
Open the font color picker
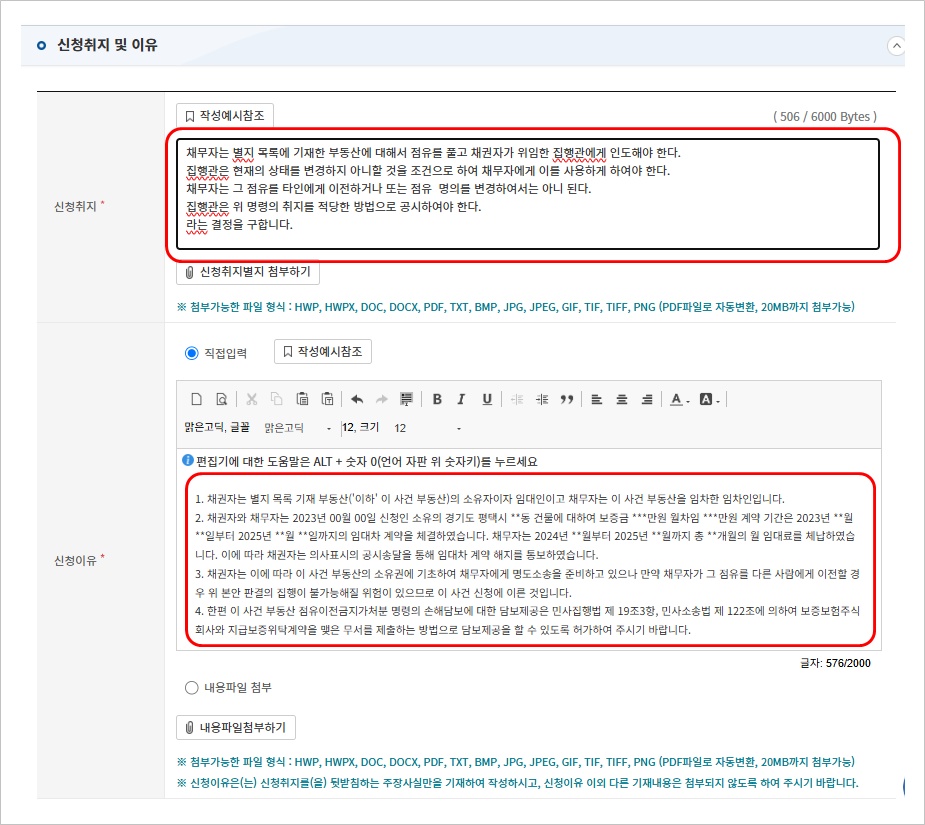click(679, 400)
